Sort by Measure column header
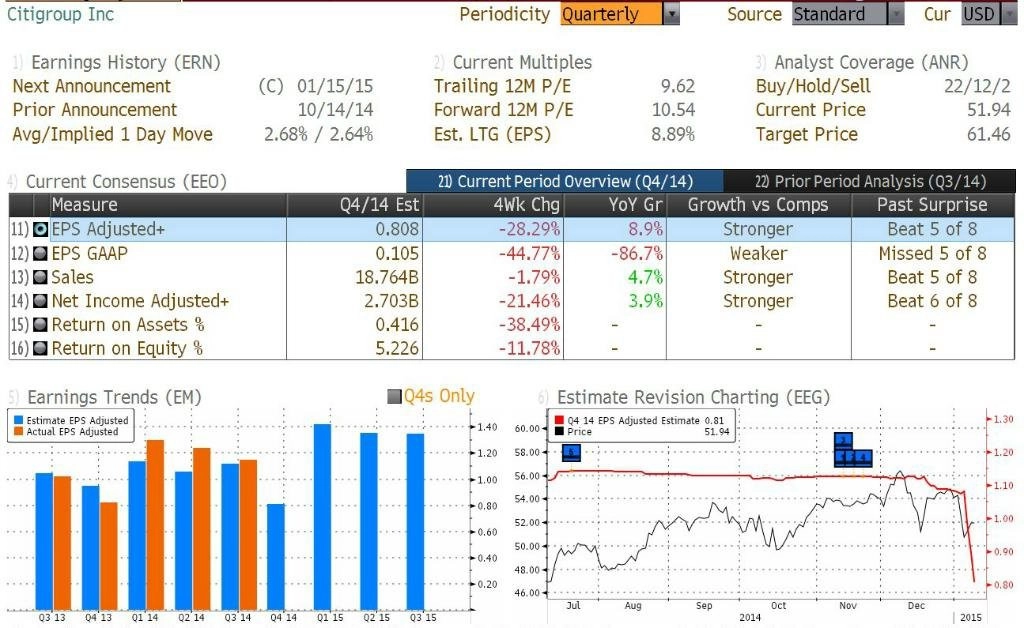The image size is (1024, 628). (x=168, y=205)
